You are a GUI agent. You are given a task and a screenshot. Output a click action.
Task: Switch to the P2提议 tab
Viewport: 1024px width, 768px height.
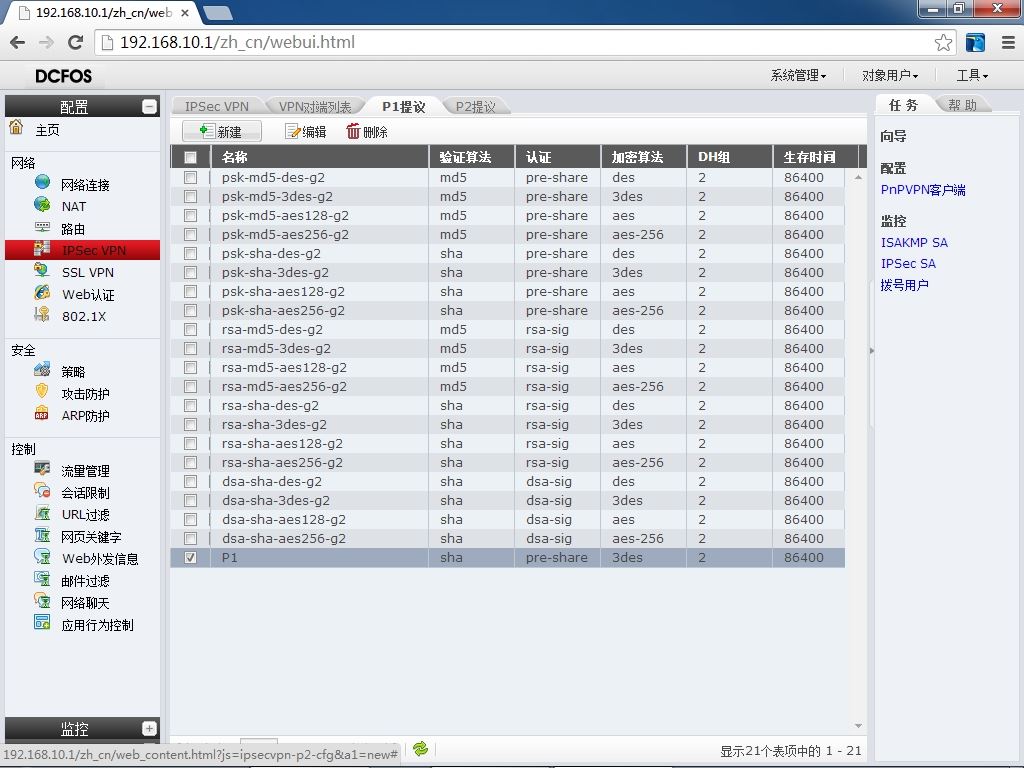tap(475, 106)
